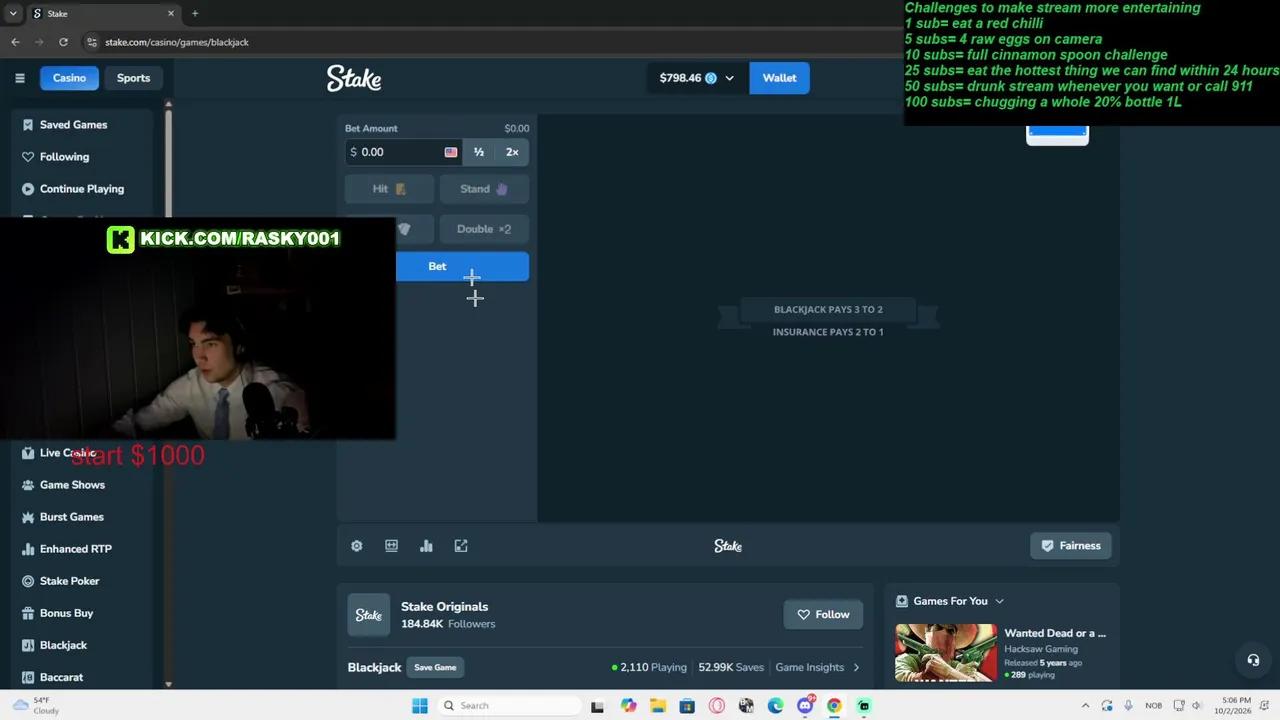Image resolution: width=1280 pixels, height=720 pixels.
Task: Reload the page with the browser refresh icon
Action: (63, 42)
